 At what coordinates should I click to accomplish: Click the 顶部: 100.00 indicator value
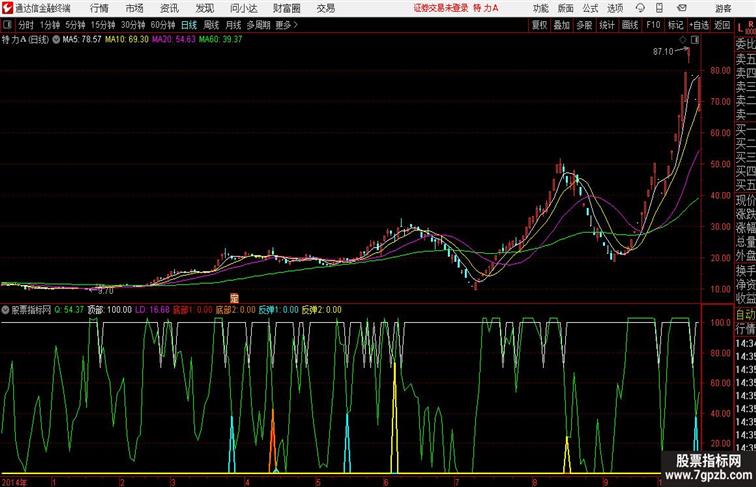coord(109,310)
